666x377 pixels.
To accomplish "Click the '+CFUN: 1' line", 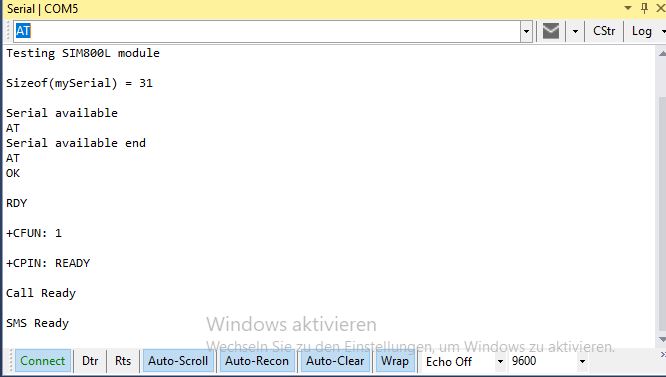I will (x=34, y=233).
